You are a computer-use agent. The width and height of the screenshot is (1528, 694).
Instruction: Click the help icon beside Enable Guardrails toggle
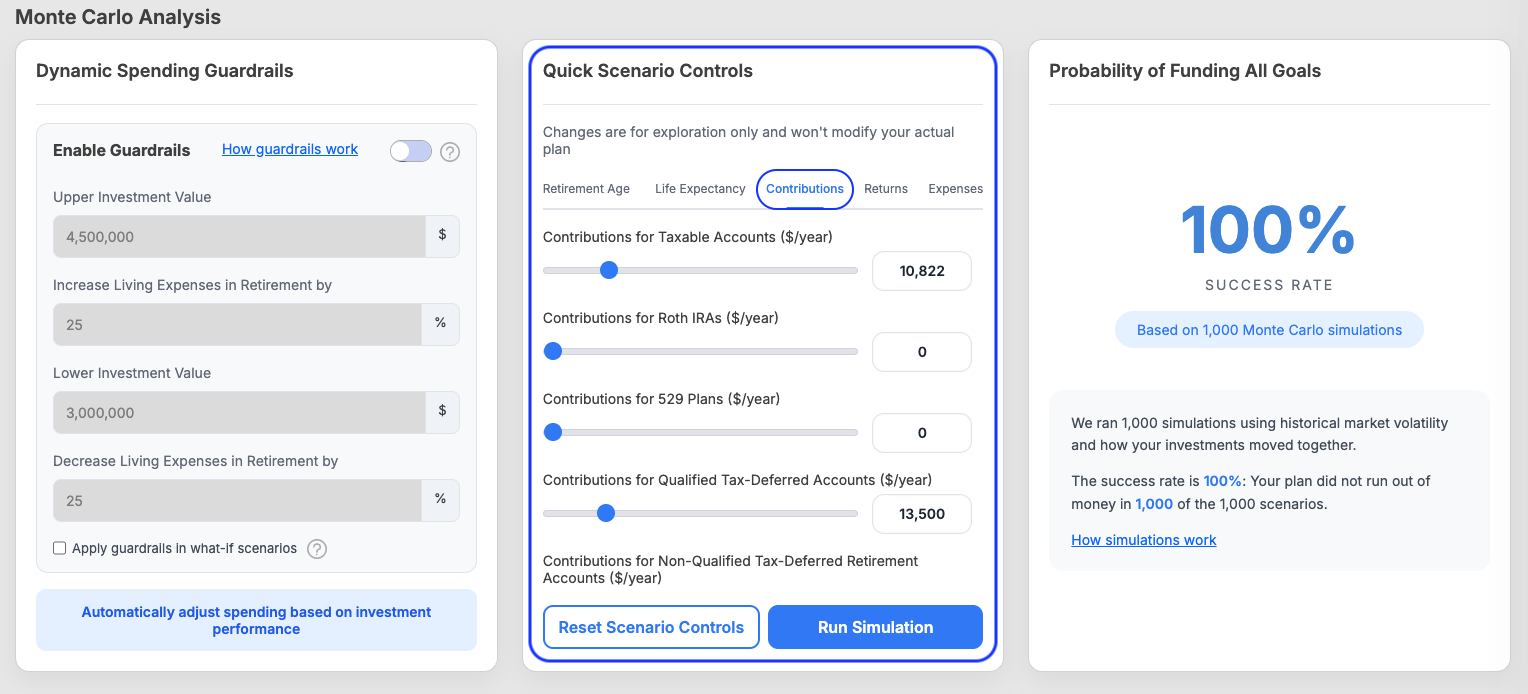click(450, 152)
